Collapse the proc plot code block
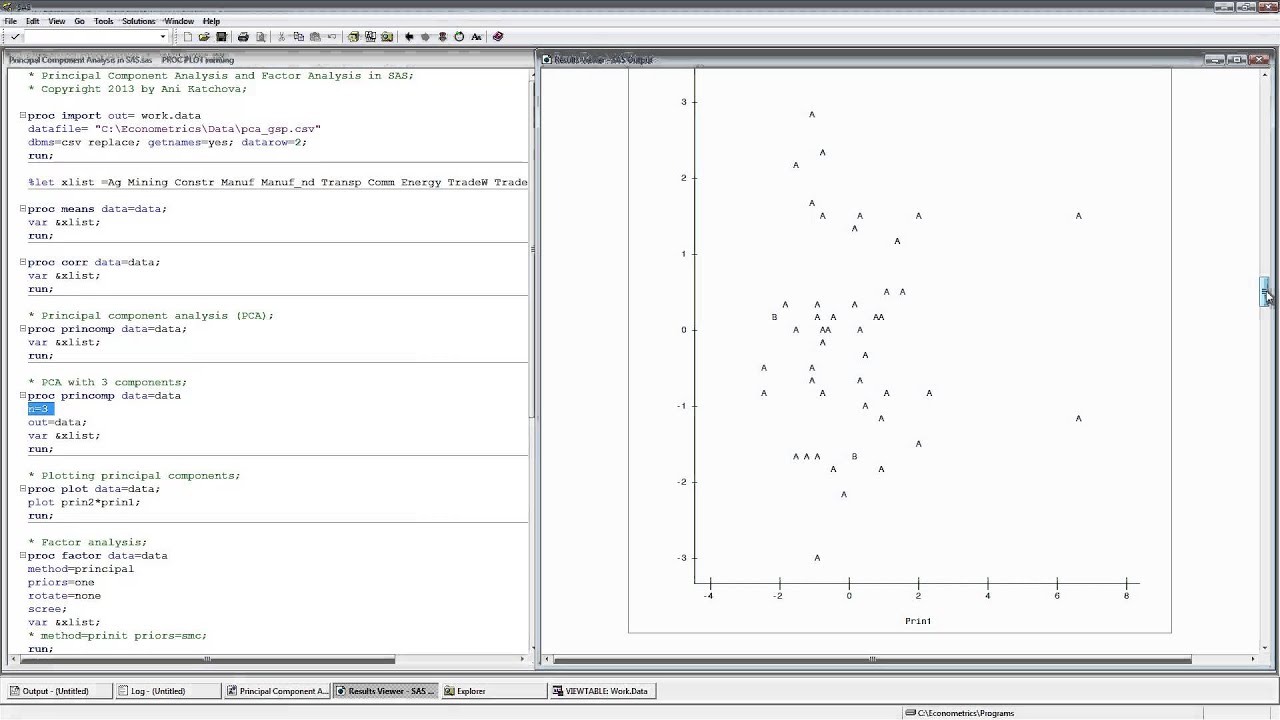Viewport: 1280px width, 720px height. pyautogui.click(x=22, y=489)
